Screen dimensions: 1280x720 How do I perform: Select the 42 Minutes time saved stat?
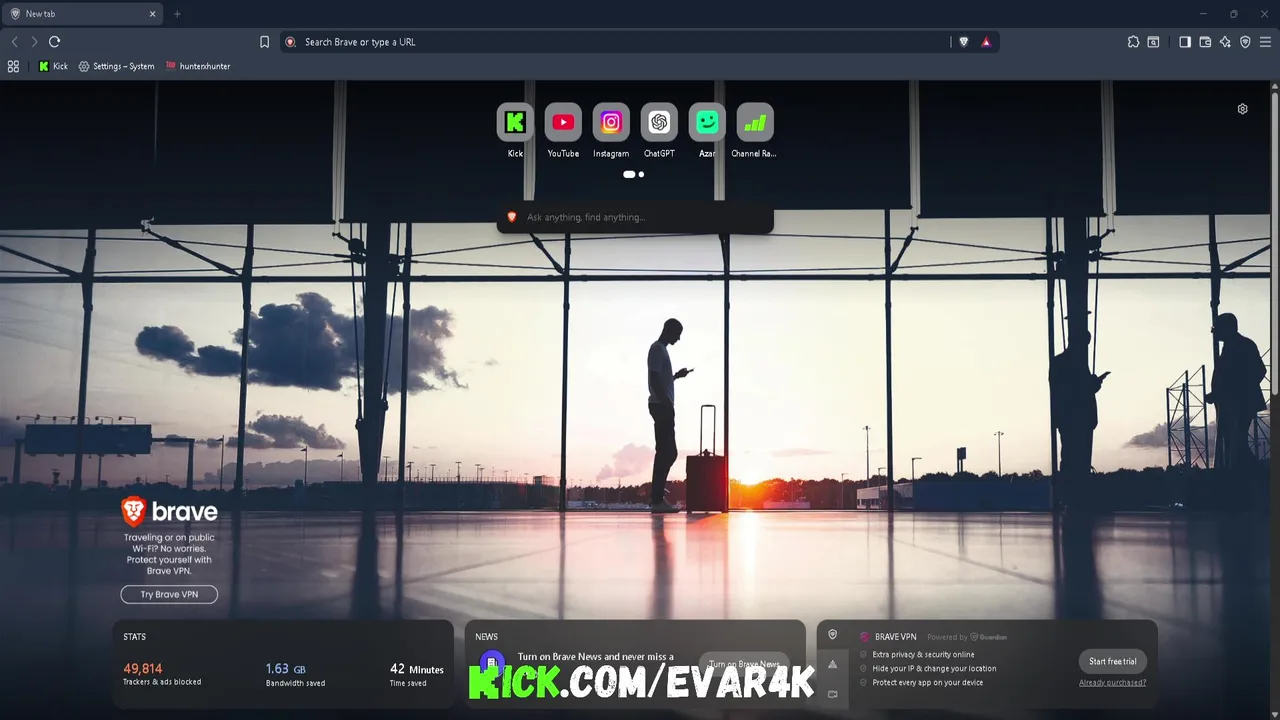pyautogui.click(x=416, y=674)
